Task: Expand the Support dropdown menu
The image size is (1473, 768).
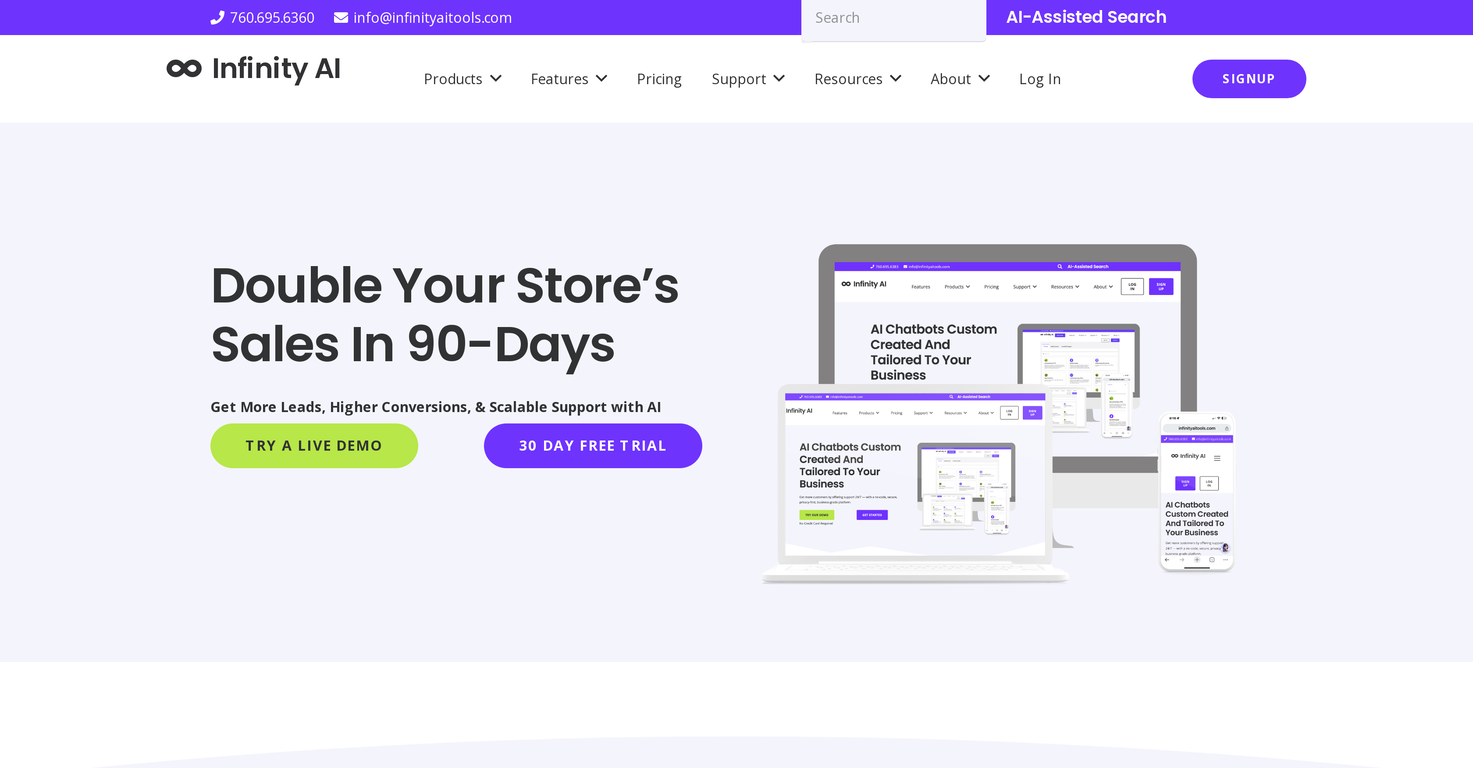Action: (x=747, y=79)
